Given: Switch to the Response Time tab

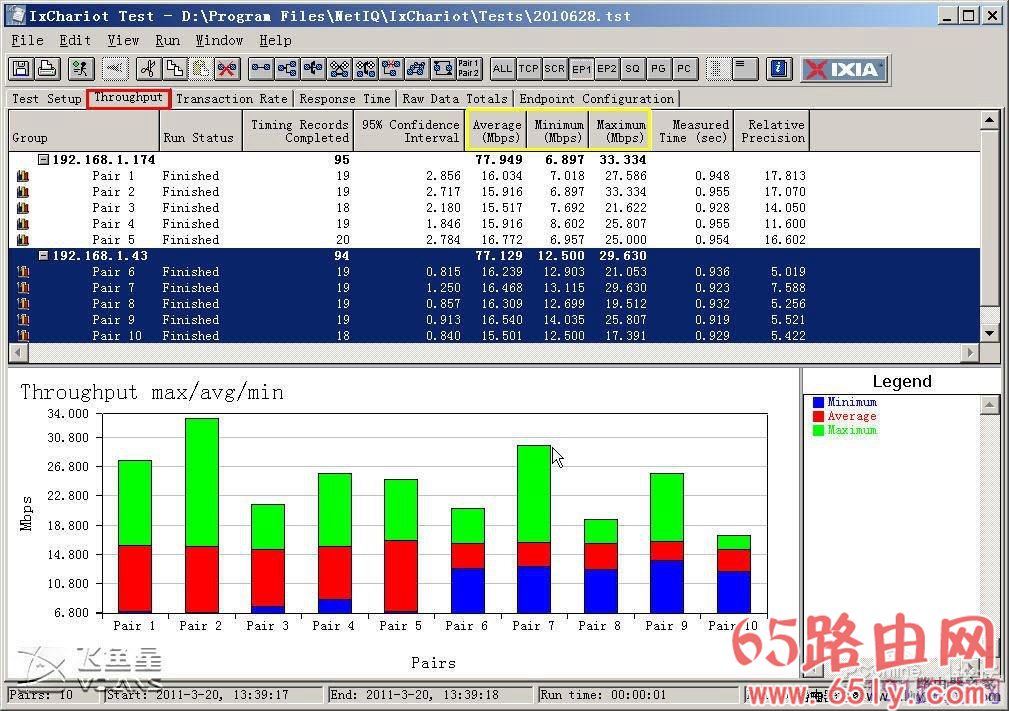Looking at the screenshot, I should [345, 98].
